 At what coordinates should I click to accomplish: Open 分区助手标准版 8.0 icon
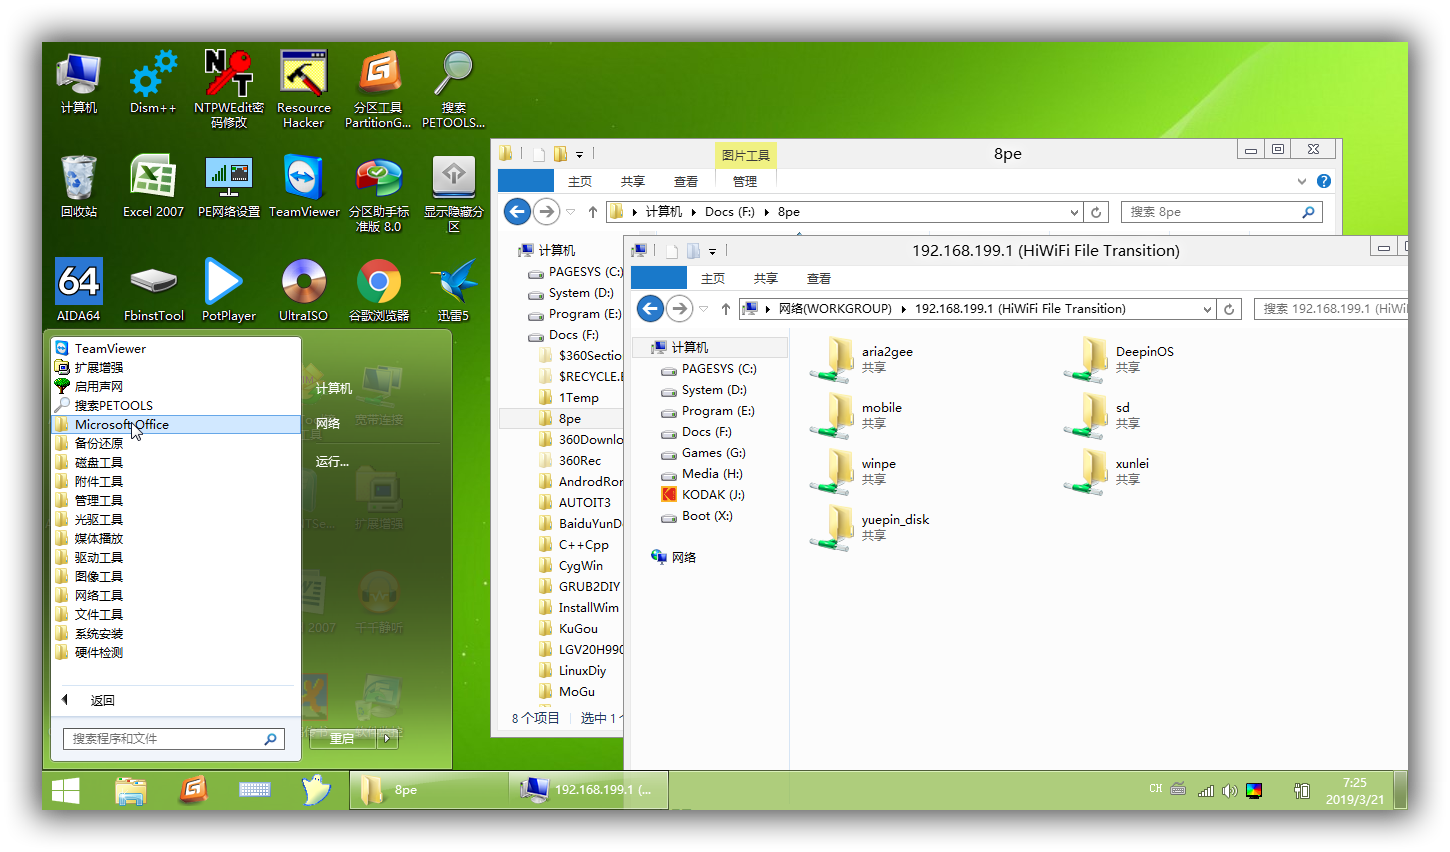coord(378,194)
